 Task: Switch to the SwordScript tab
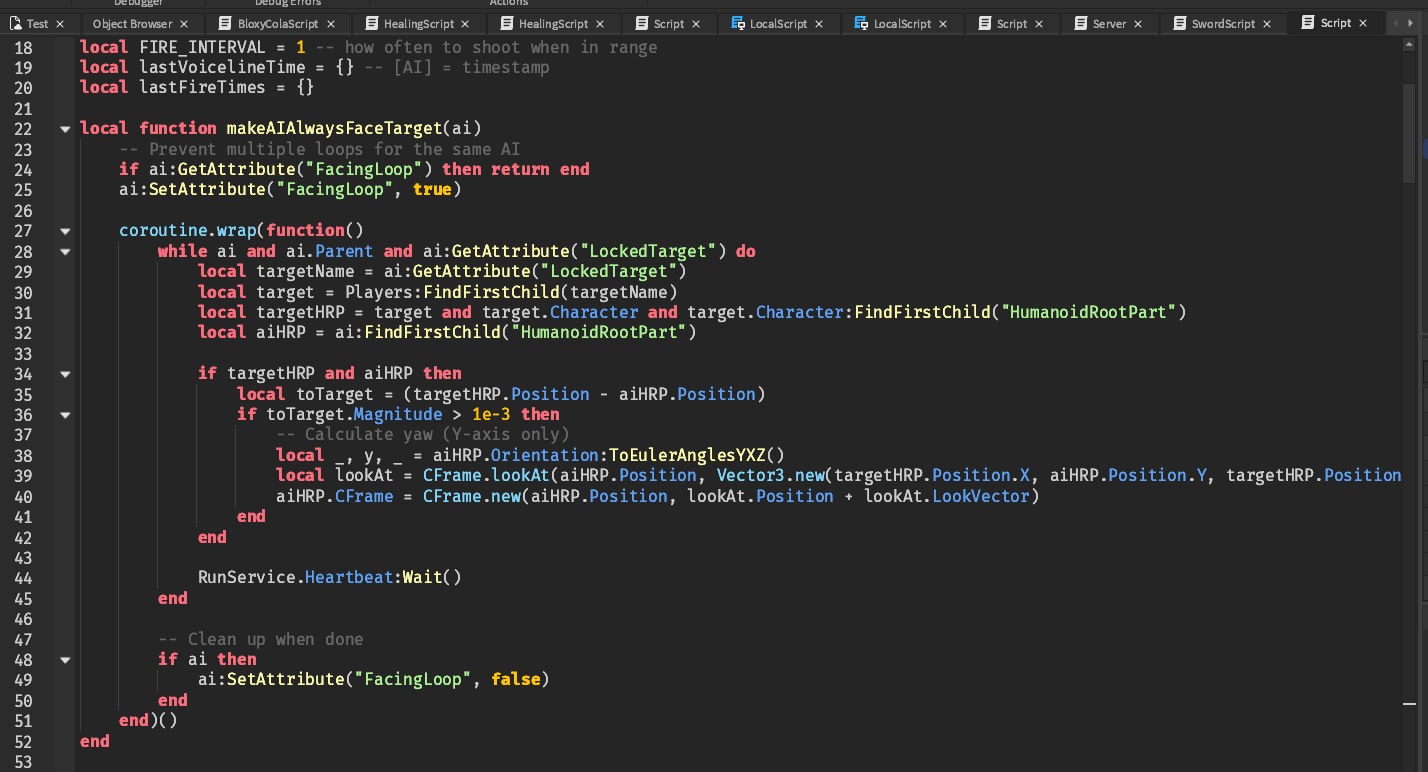1223,23
